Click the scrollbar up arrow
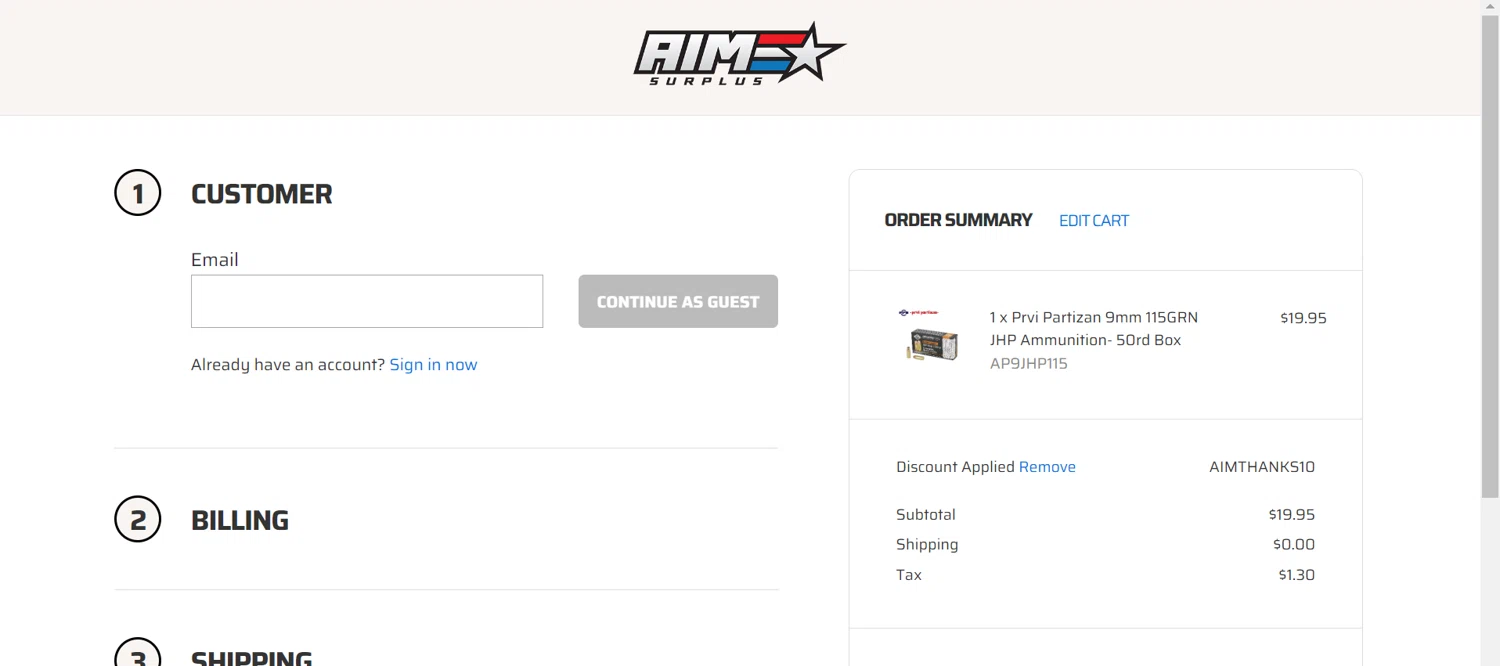The width and height of the screenshot is (1500, 666). coord(1490,8)
